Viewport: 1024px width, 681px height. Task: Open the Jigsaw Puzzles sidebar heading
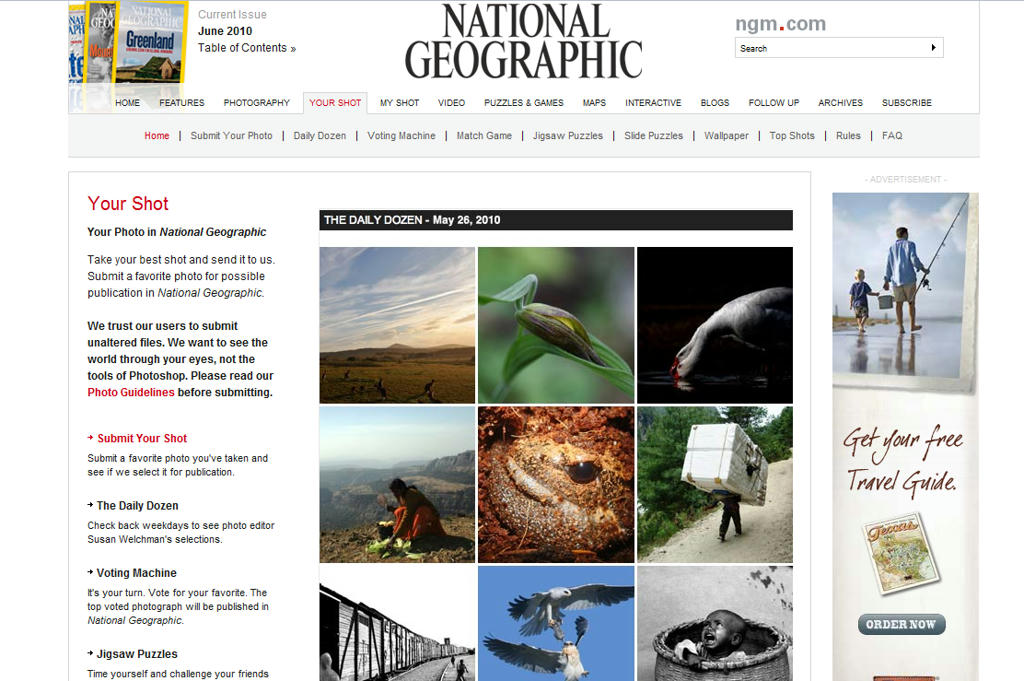tap(136, 654)
